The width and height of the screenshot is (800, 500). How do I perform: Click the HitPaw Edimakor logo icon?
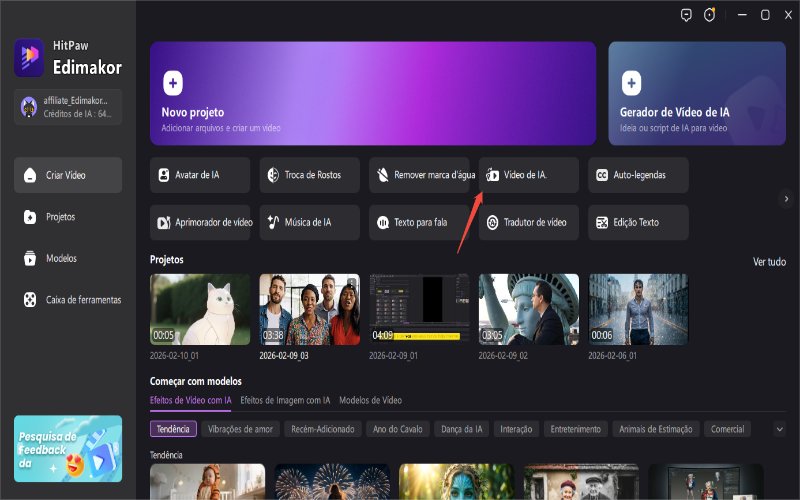pos(29,58)
